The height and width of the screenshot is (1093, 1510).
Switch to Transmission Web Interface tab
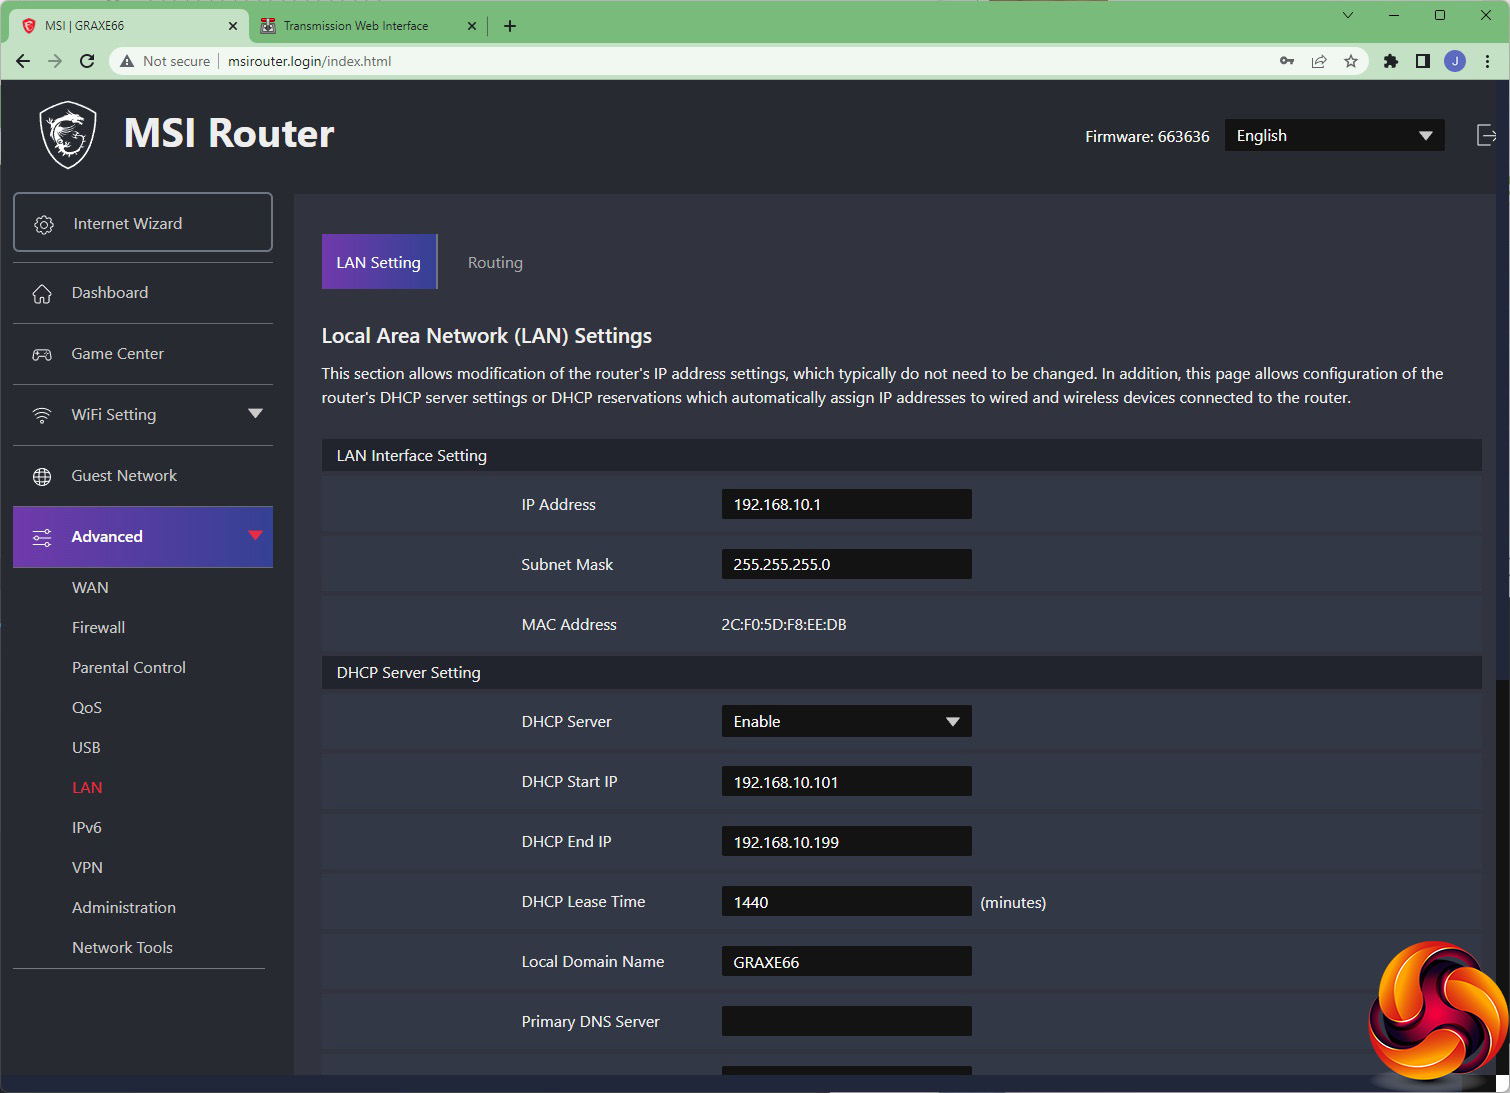click(x=355, y=26)
